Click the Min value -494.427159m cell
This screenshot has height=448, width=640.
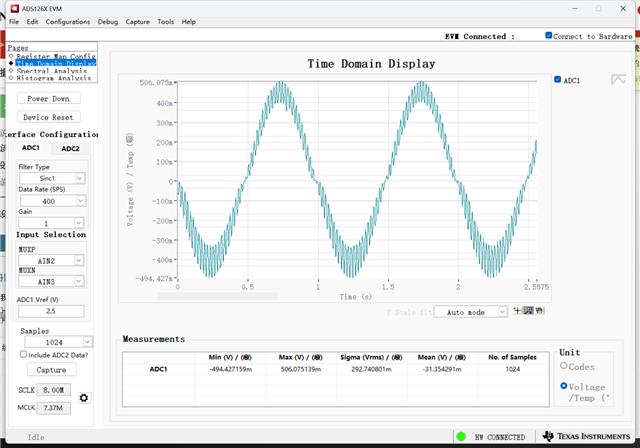231,369
